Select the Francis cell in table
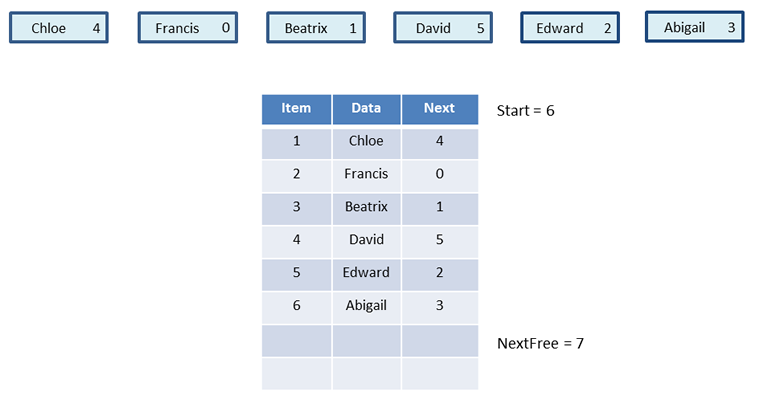768x396 pixels. click(x=366, y=176)
